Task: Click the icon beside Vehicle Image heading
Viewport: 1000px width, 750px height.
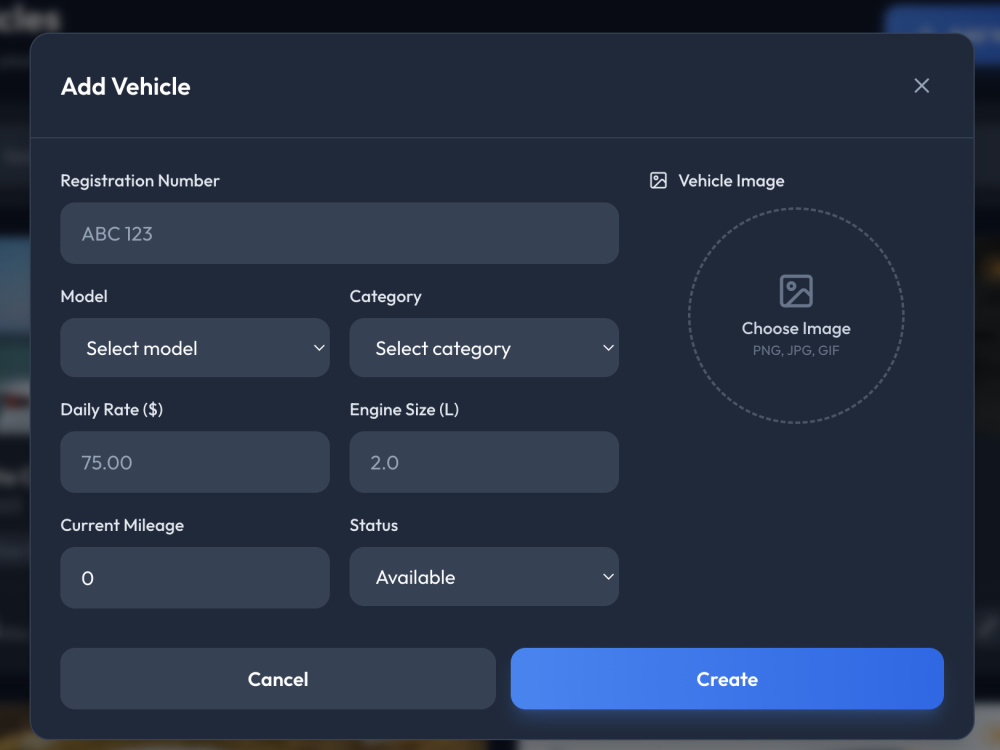Action: (658, 180)
